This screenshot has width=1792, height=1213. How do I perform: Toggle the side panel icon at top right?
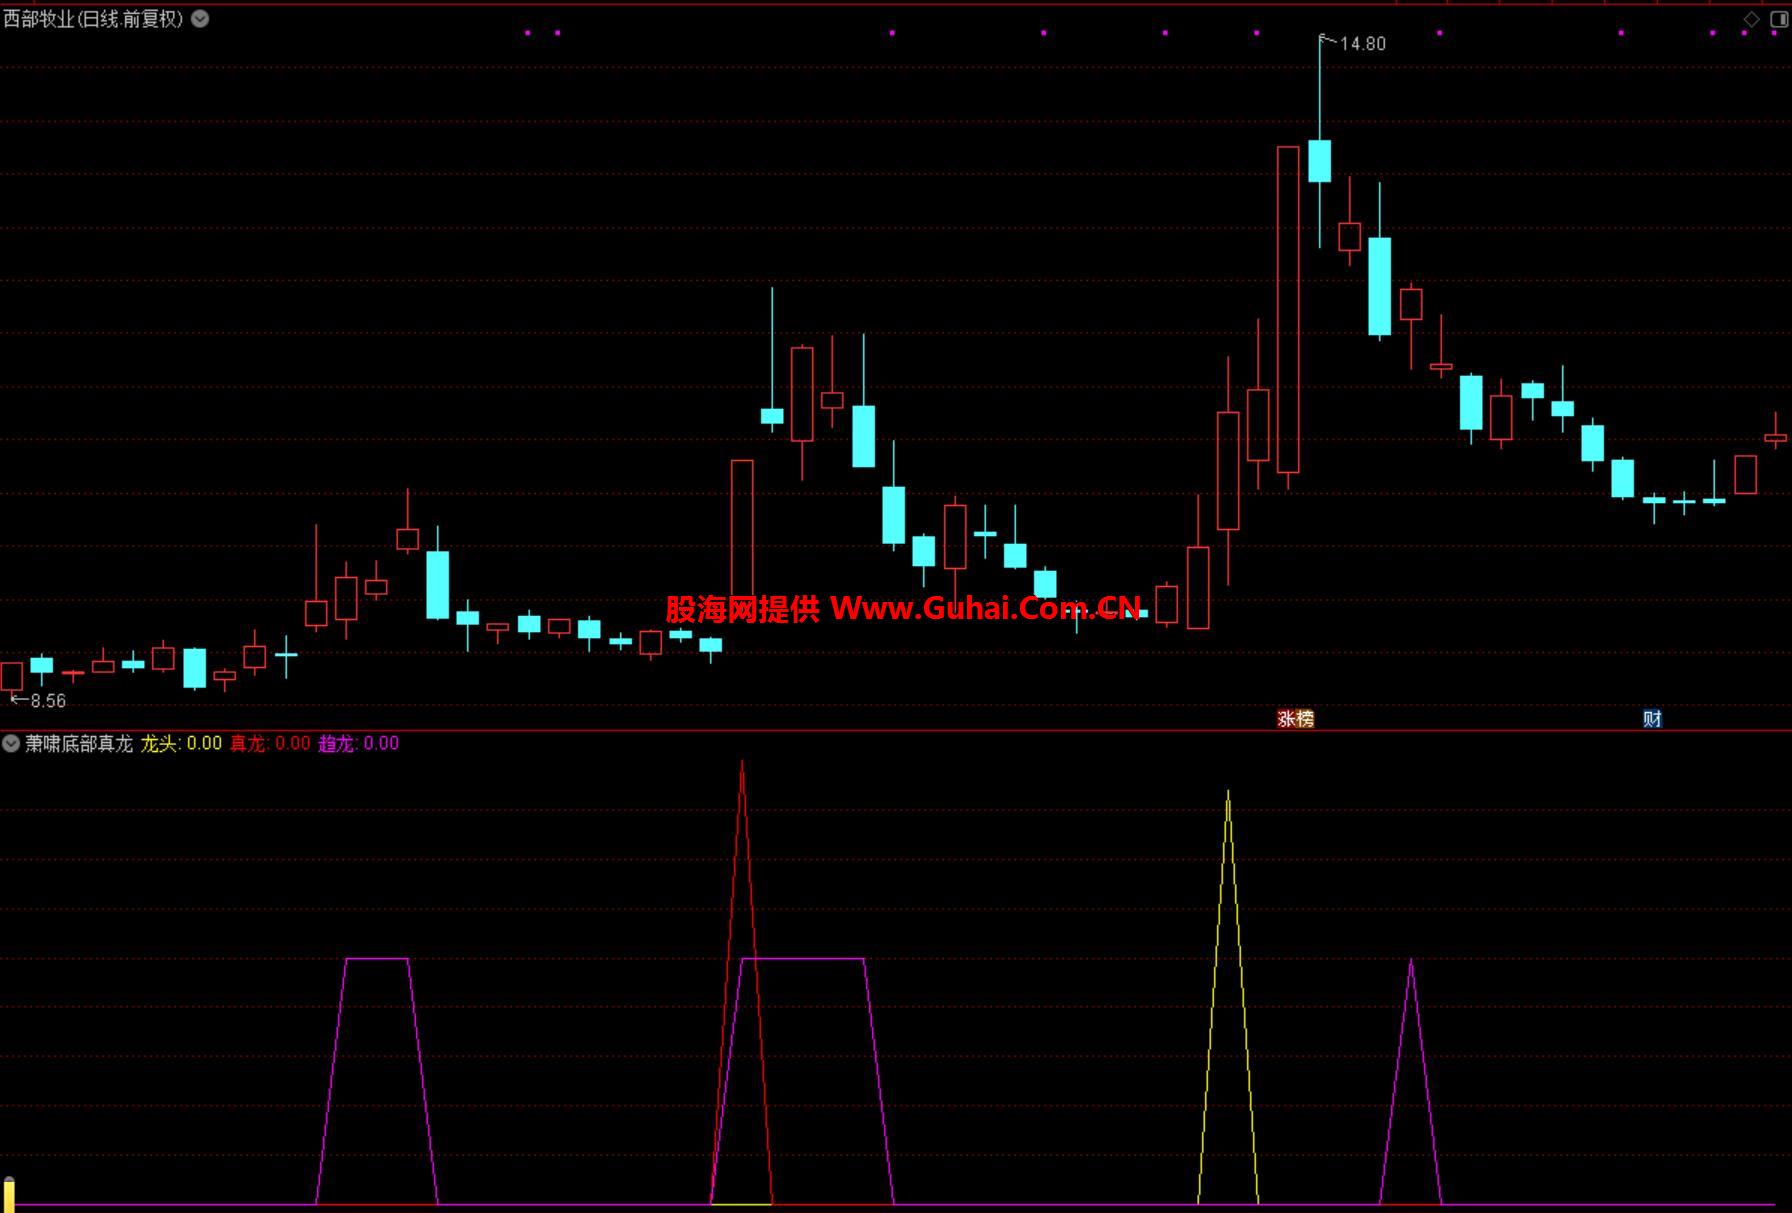(x=1779, y=19)
